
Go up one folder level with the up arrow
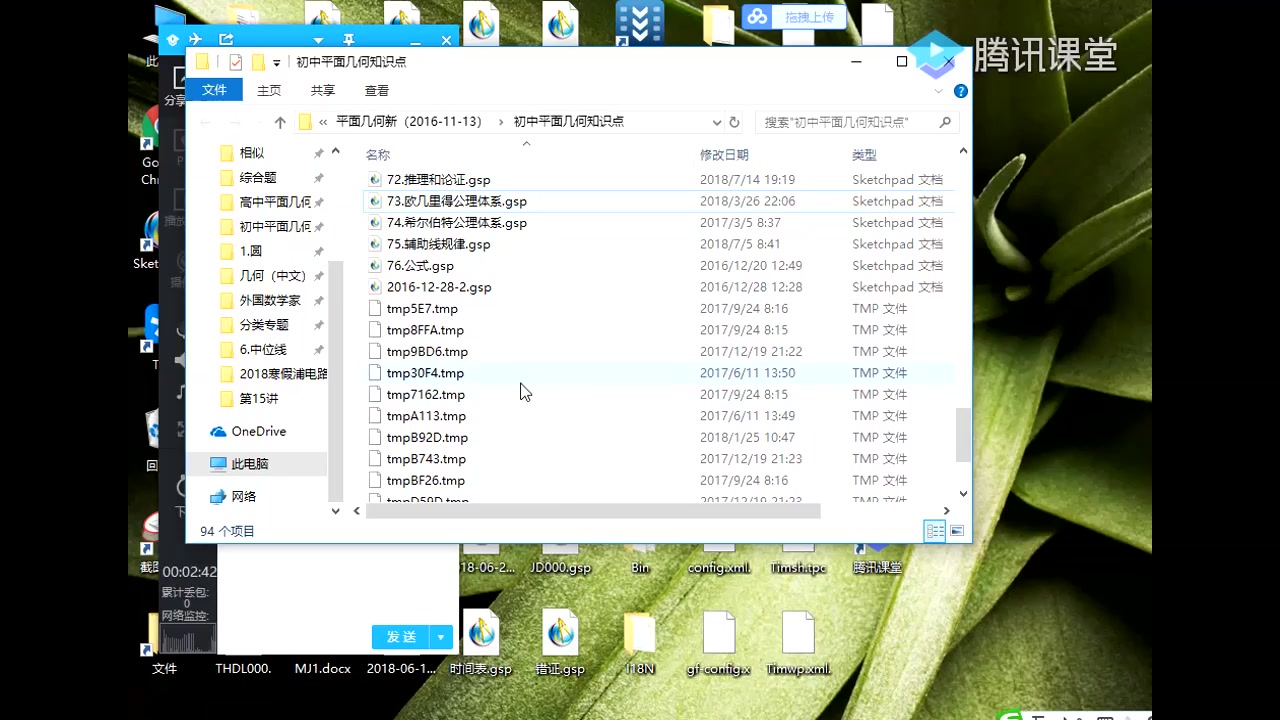click(280, 122)
